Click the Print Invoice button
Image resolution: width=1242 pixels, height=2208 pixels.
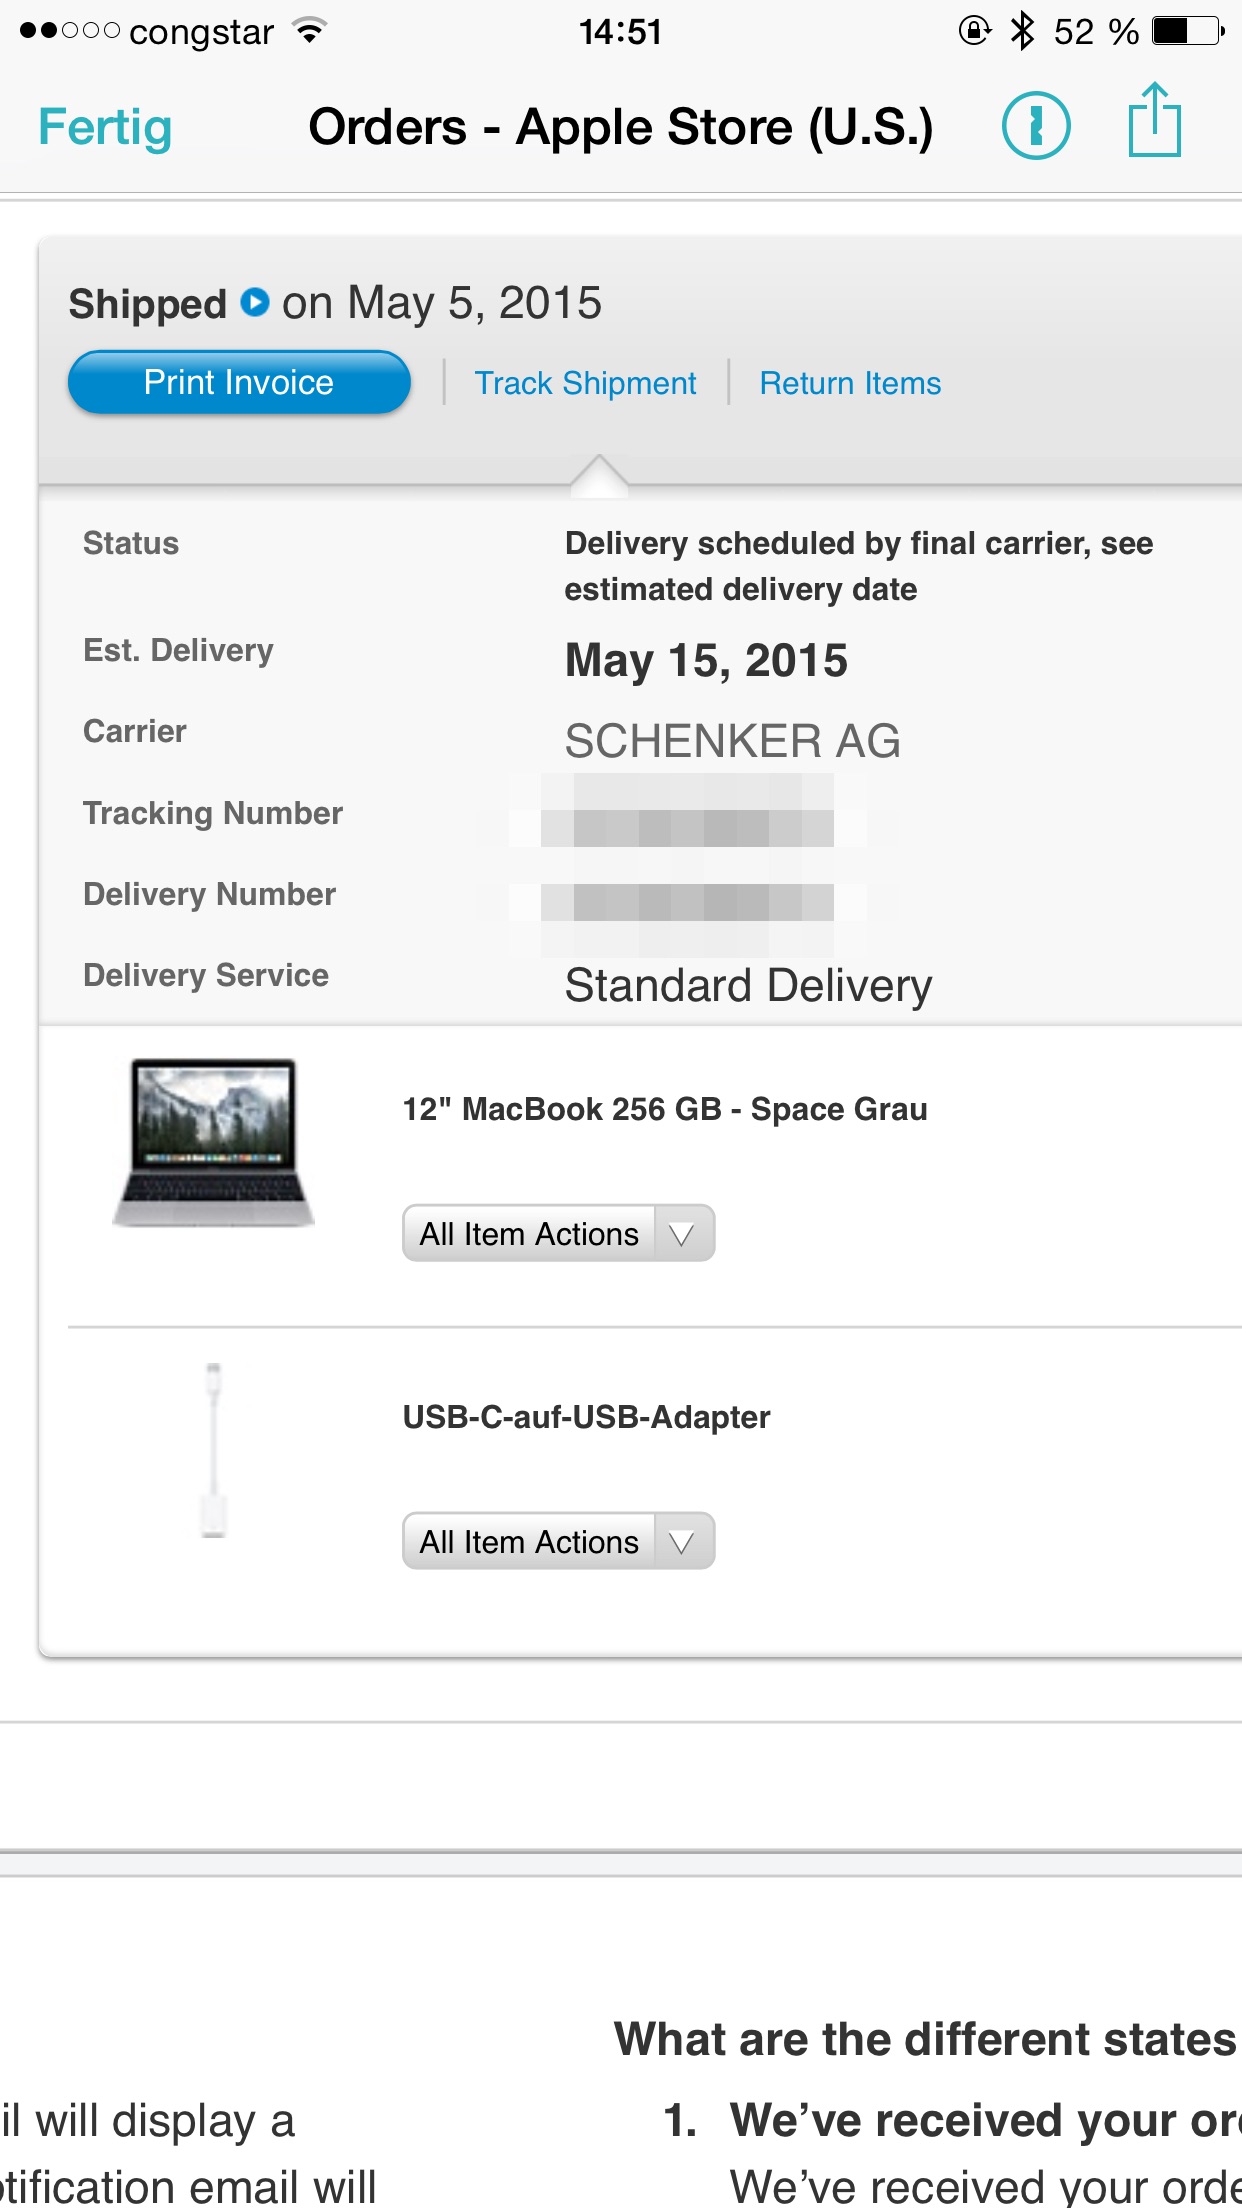click(x=239, y=382)
